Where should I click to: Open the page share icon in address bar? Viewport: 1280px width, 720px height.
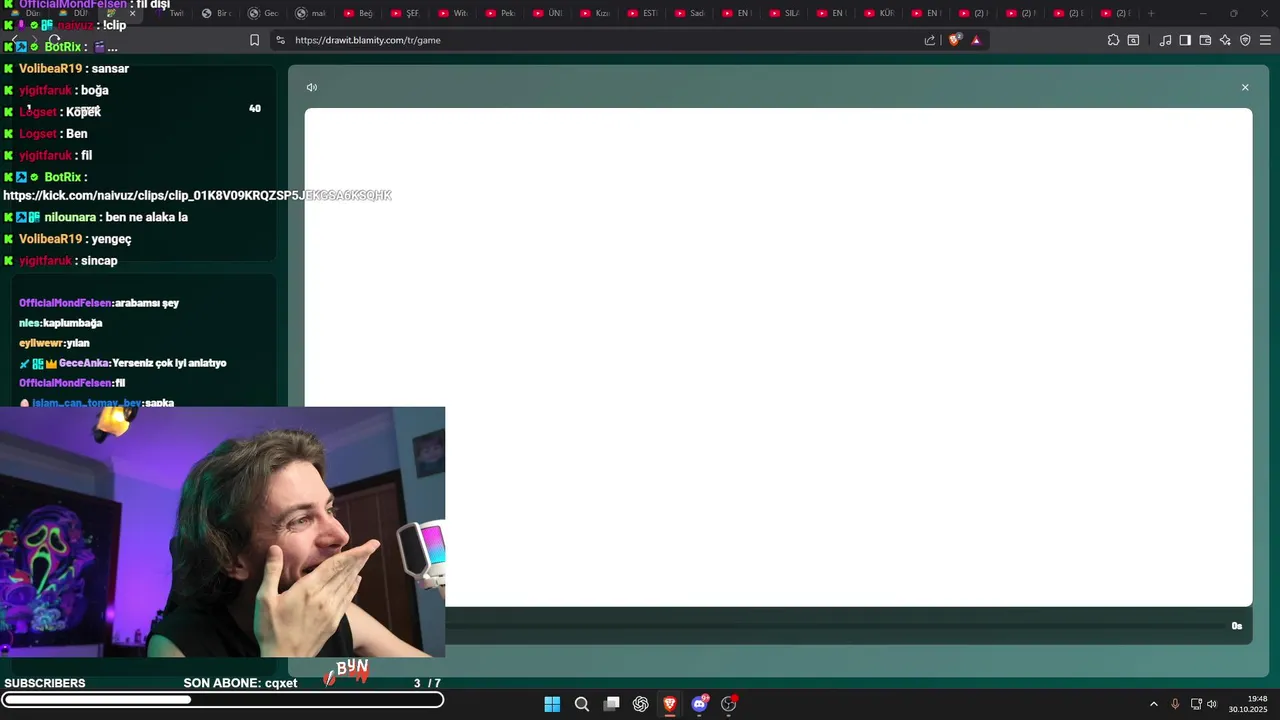click(930, 40)
